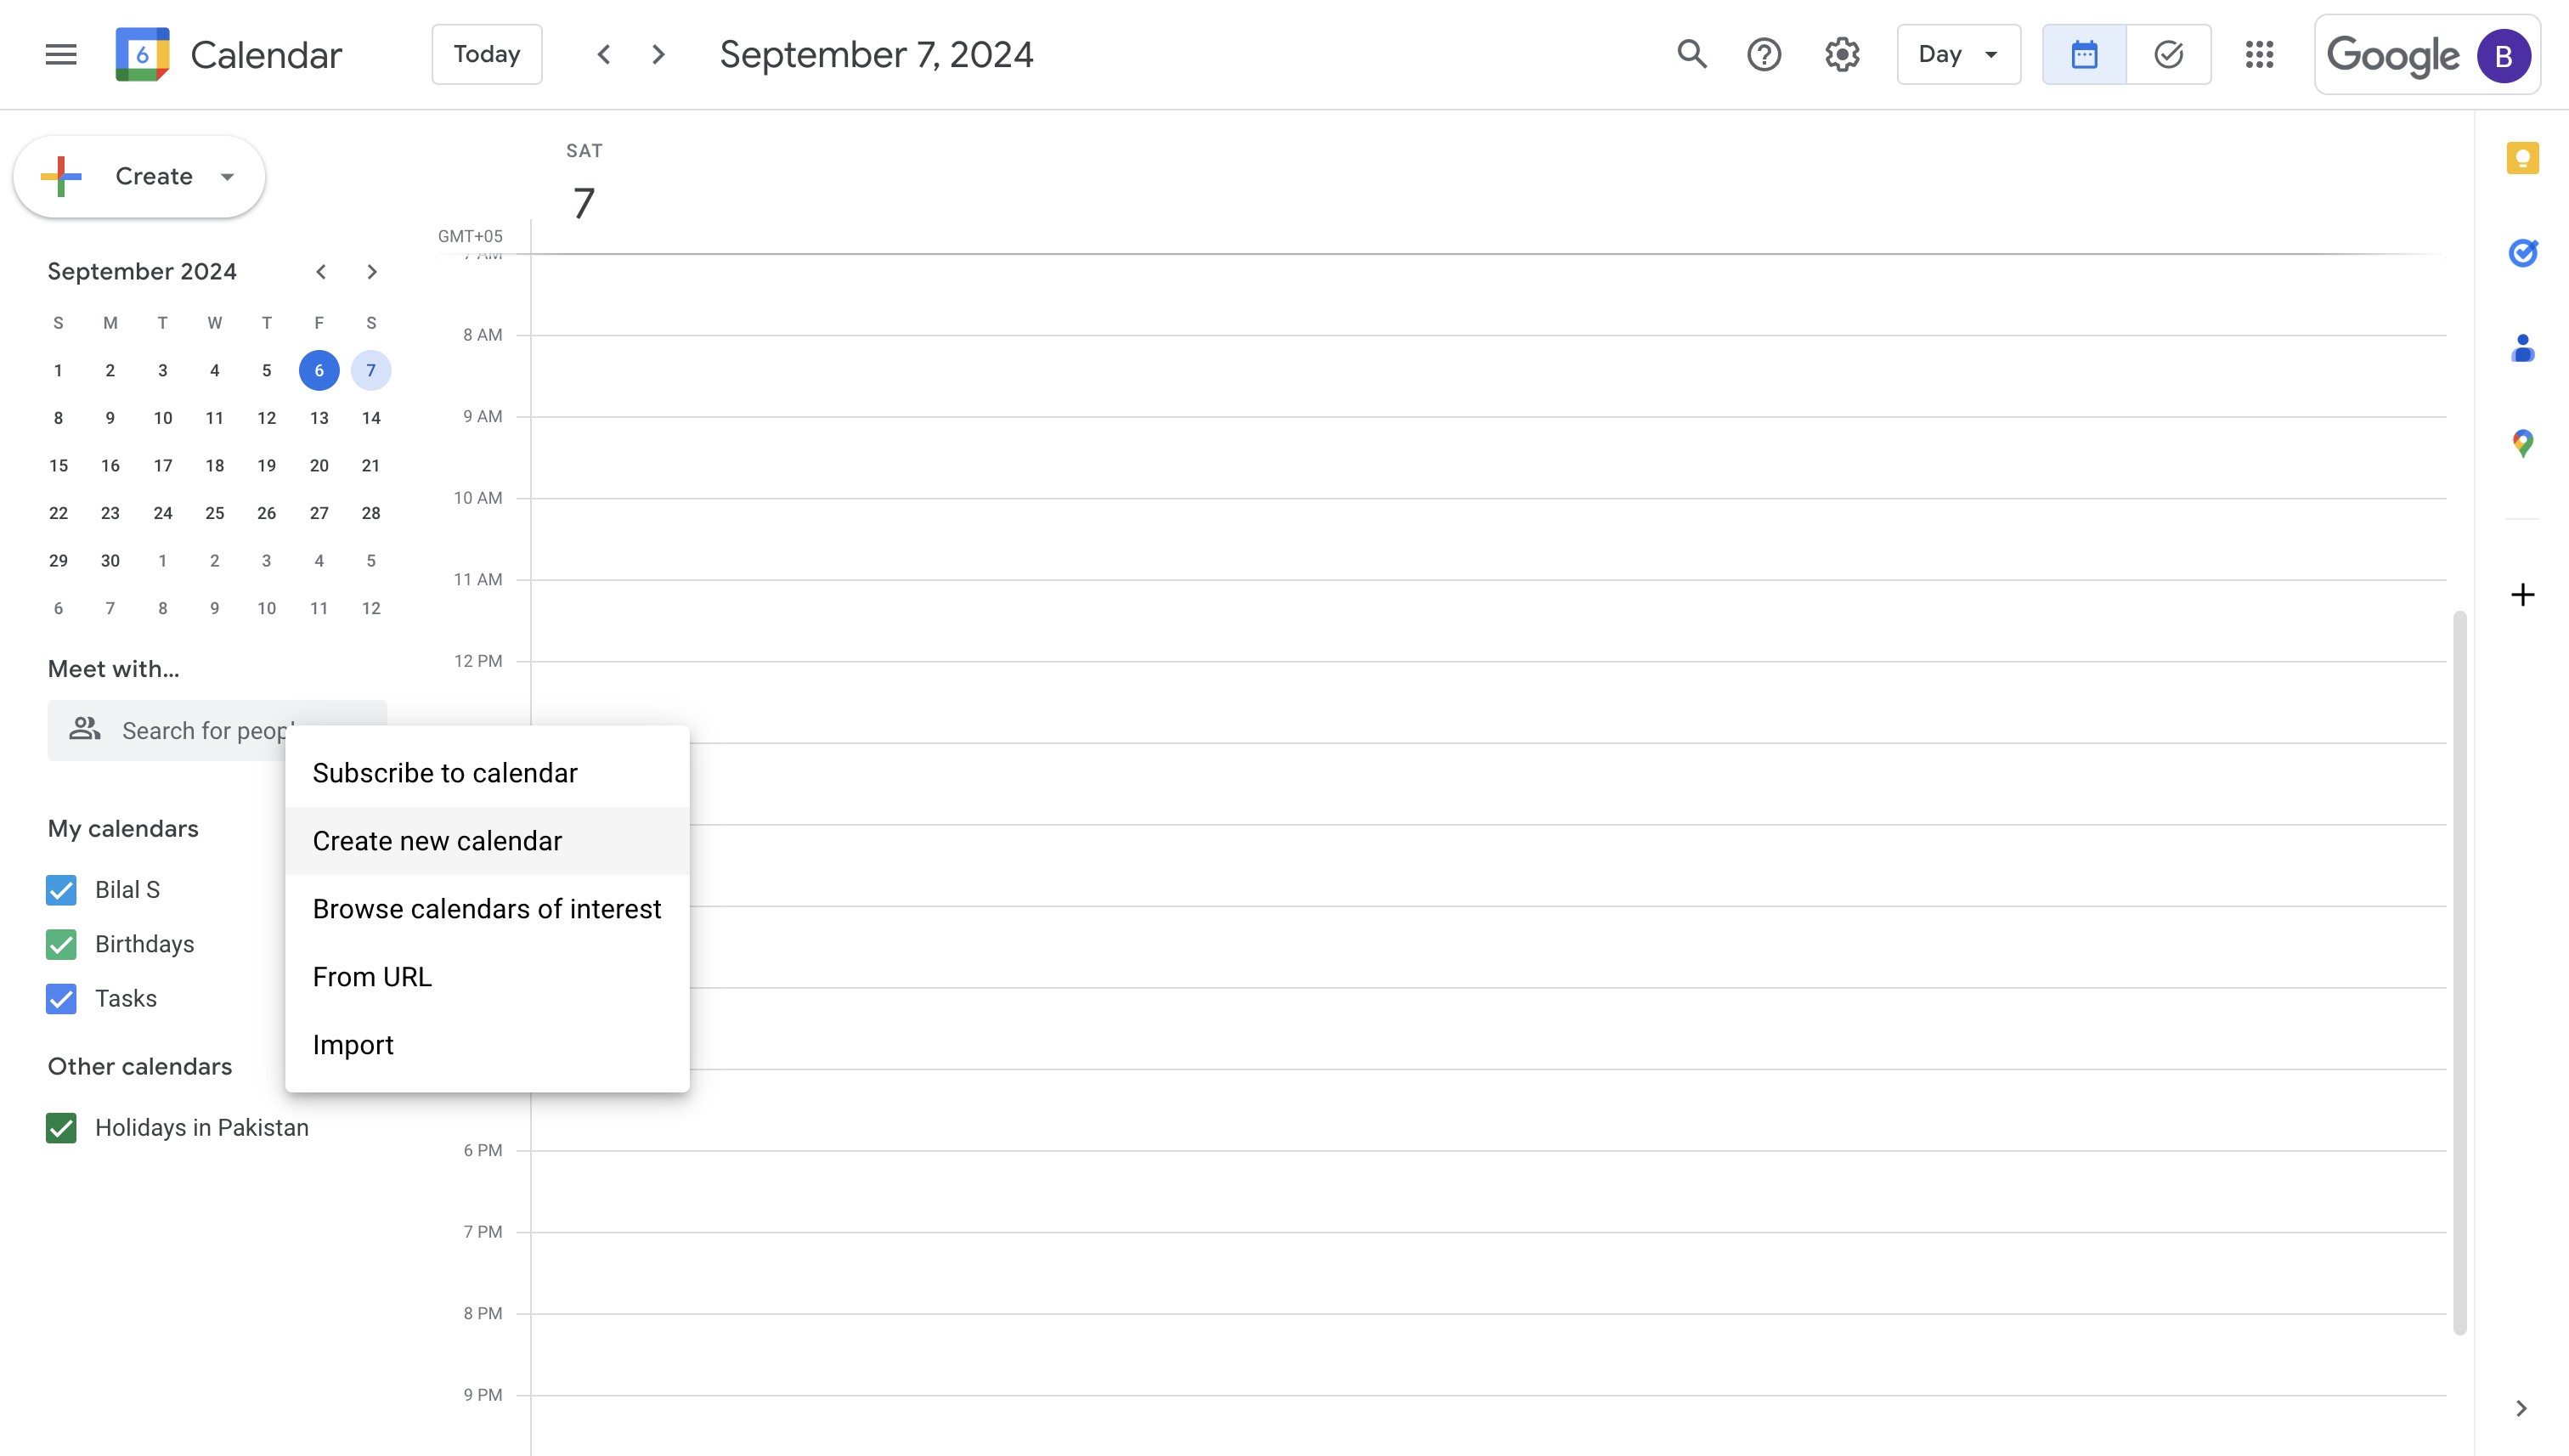
Task: Open Google Keep side panel icon
Action: 2522,158
